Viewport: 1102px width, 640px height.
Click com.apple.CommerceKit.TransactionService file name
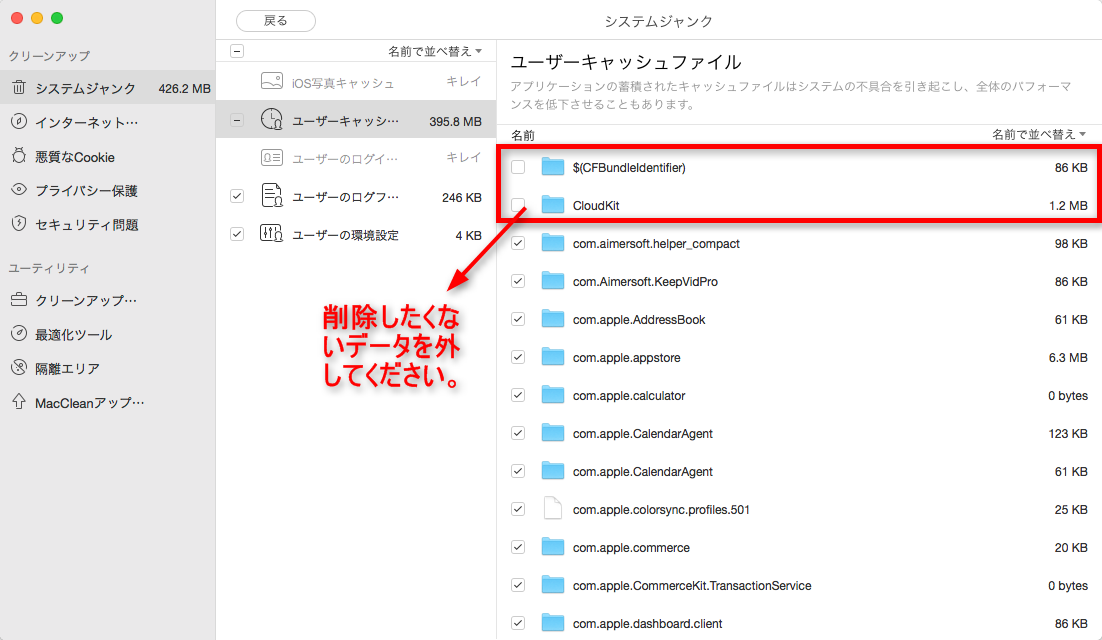coord(692,585)
